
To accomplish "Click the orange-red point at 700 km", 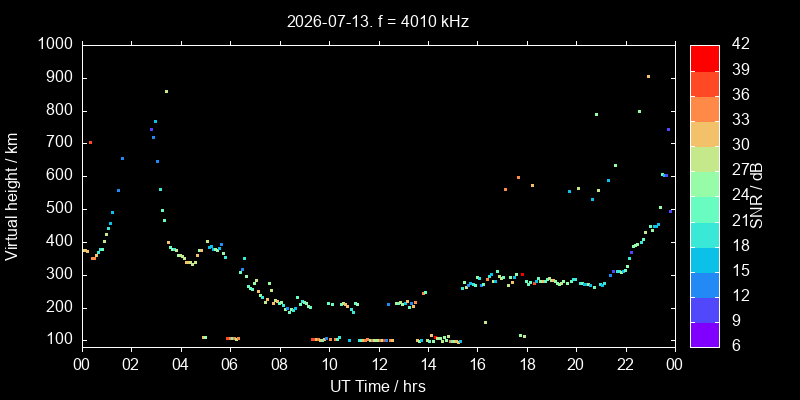I will (x=90, y=142).
